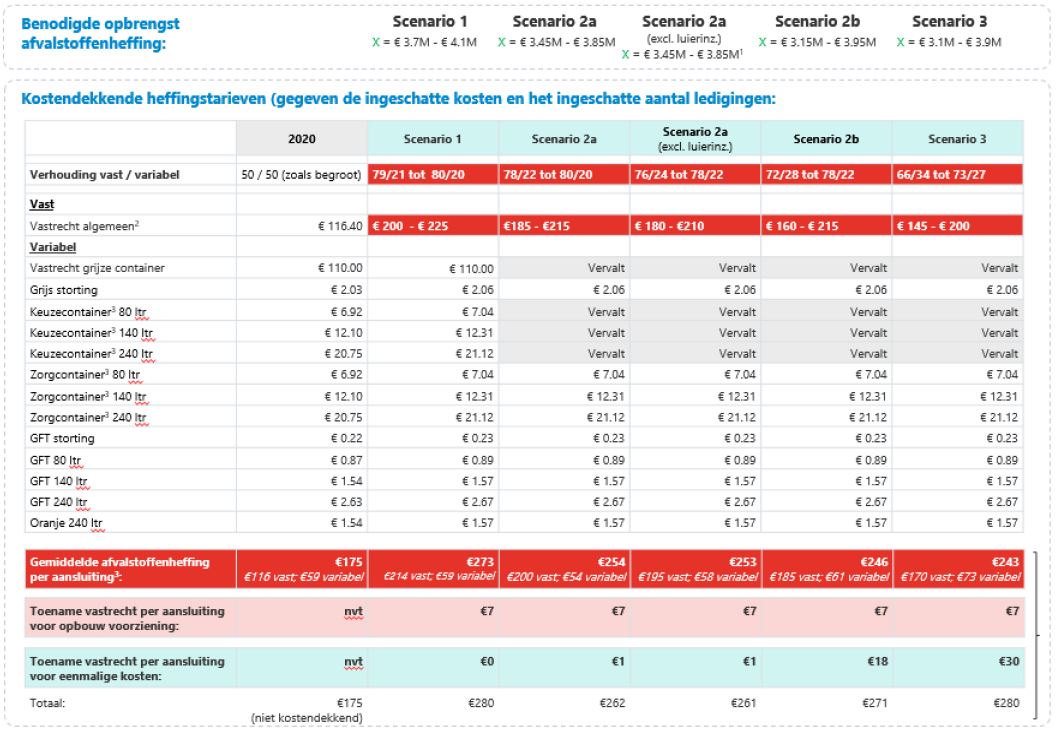Click the 'Oranje 240 ltr' row label
The image size is (1056, 731).
[68, 523]
